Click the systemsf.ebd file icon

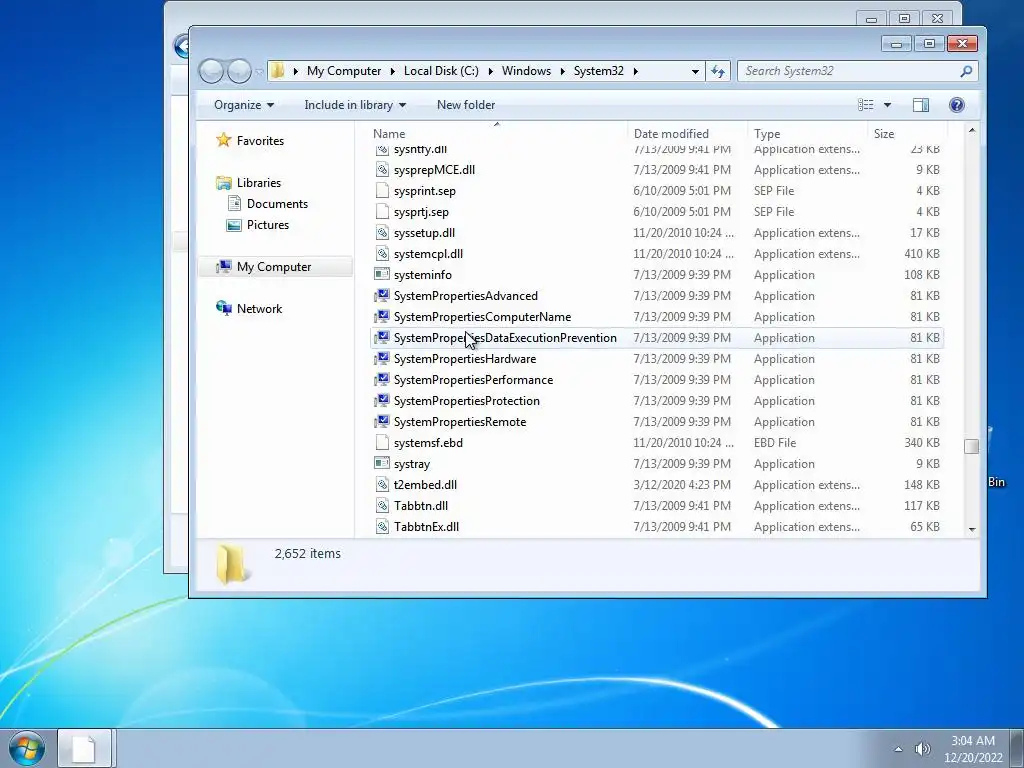tap(383, 442)
